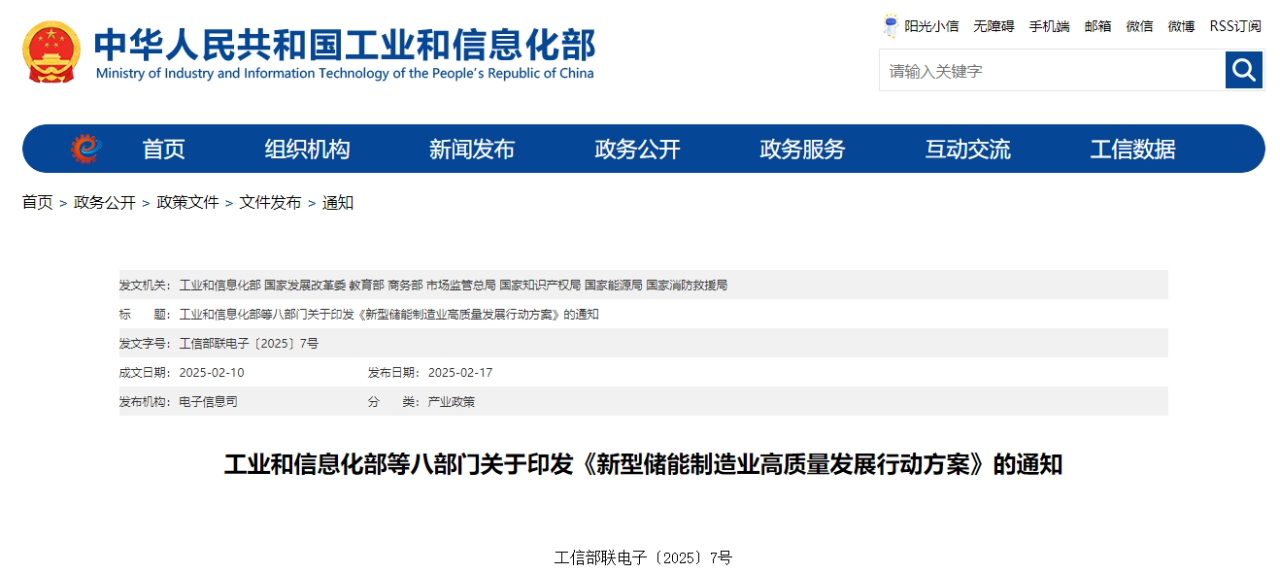Open the 组织机构 menu item
Image resolution: width=1280 pixels, height=585 pixels.
tap(307, 149)
